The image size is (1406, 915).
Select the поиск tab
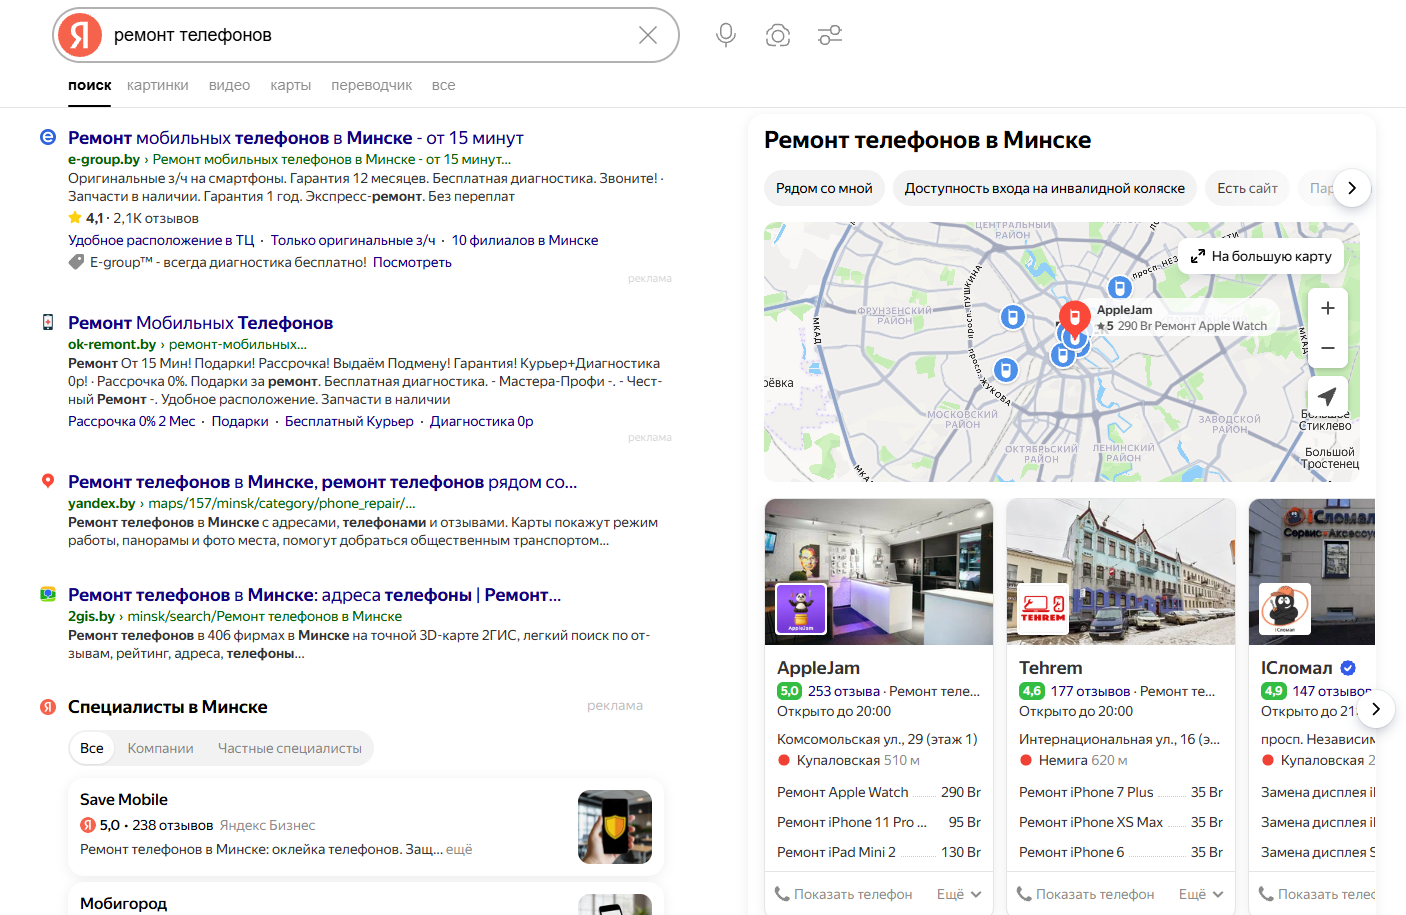[90, 85]
